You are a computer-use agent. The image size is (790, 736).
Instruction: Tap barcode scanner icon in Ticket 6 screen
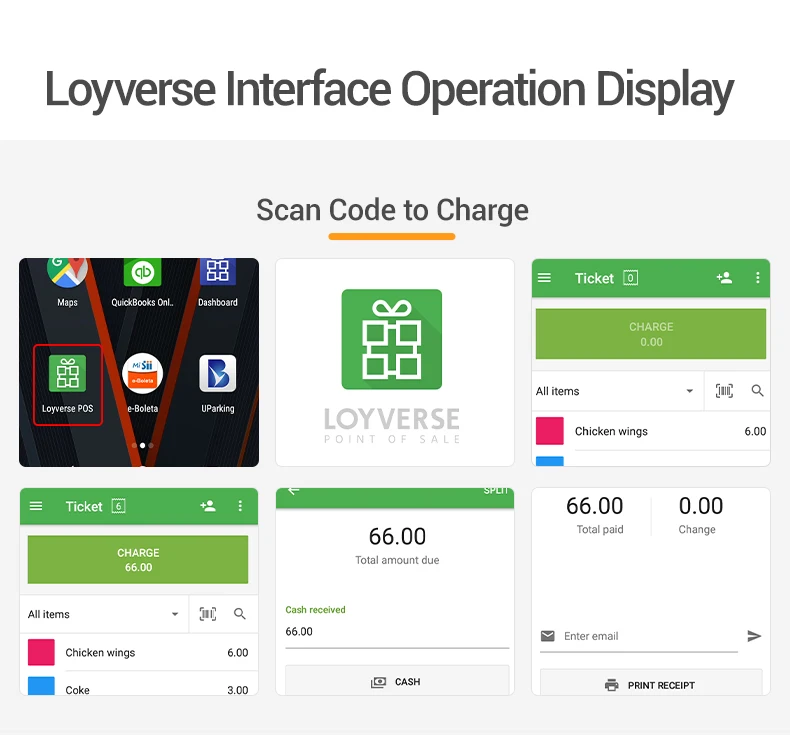[208, 614]
